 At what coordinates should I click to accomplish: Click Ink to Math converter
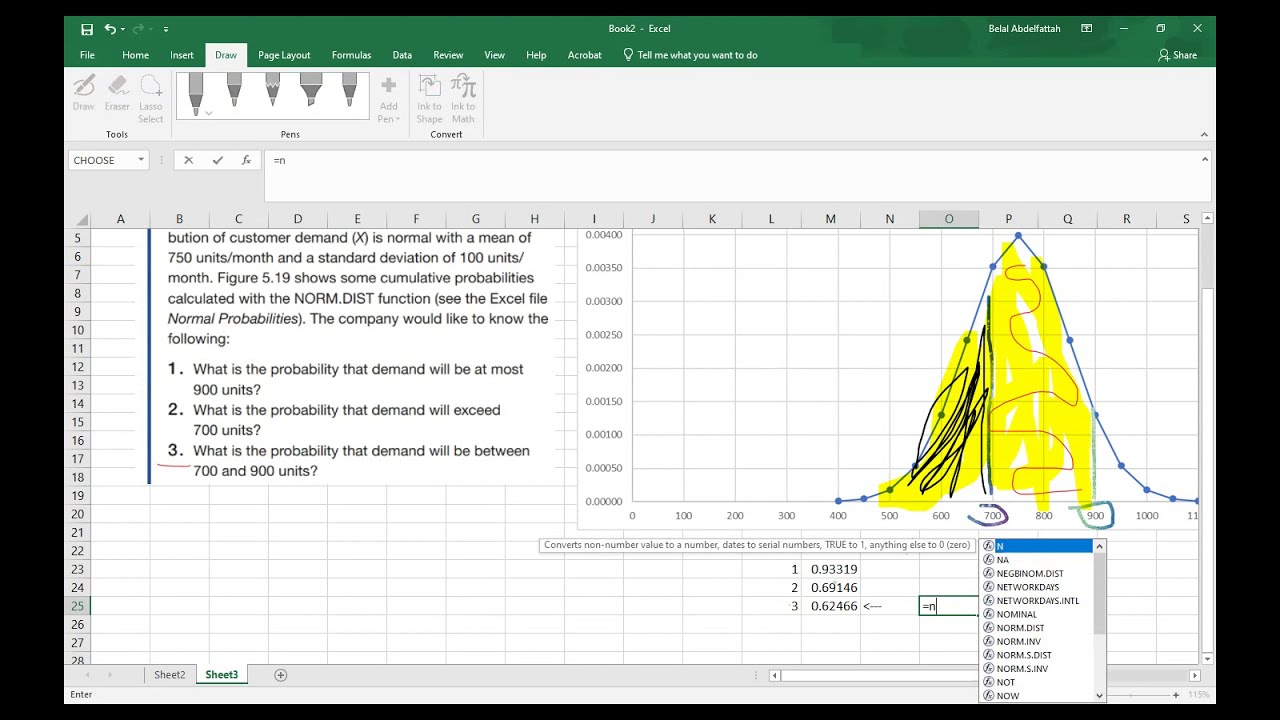coord(463,99)
